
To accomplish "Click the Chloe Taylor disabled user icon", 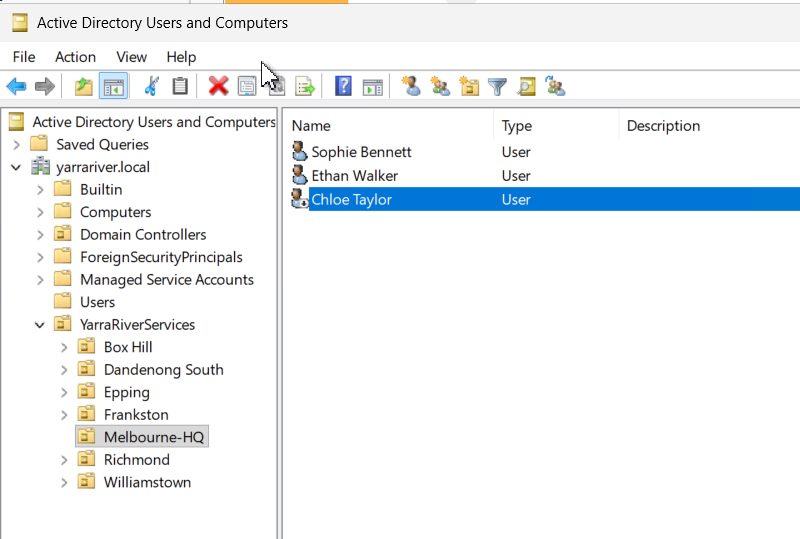I will [299, 199].
